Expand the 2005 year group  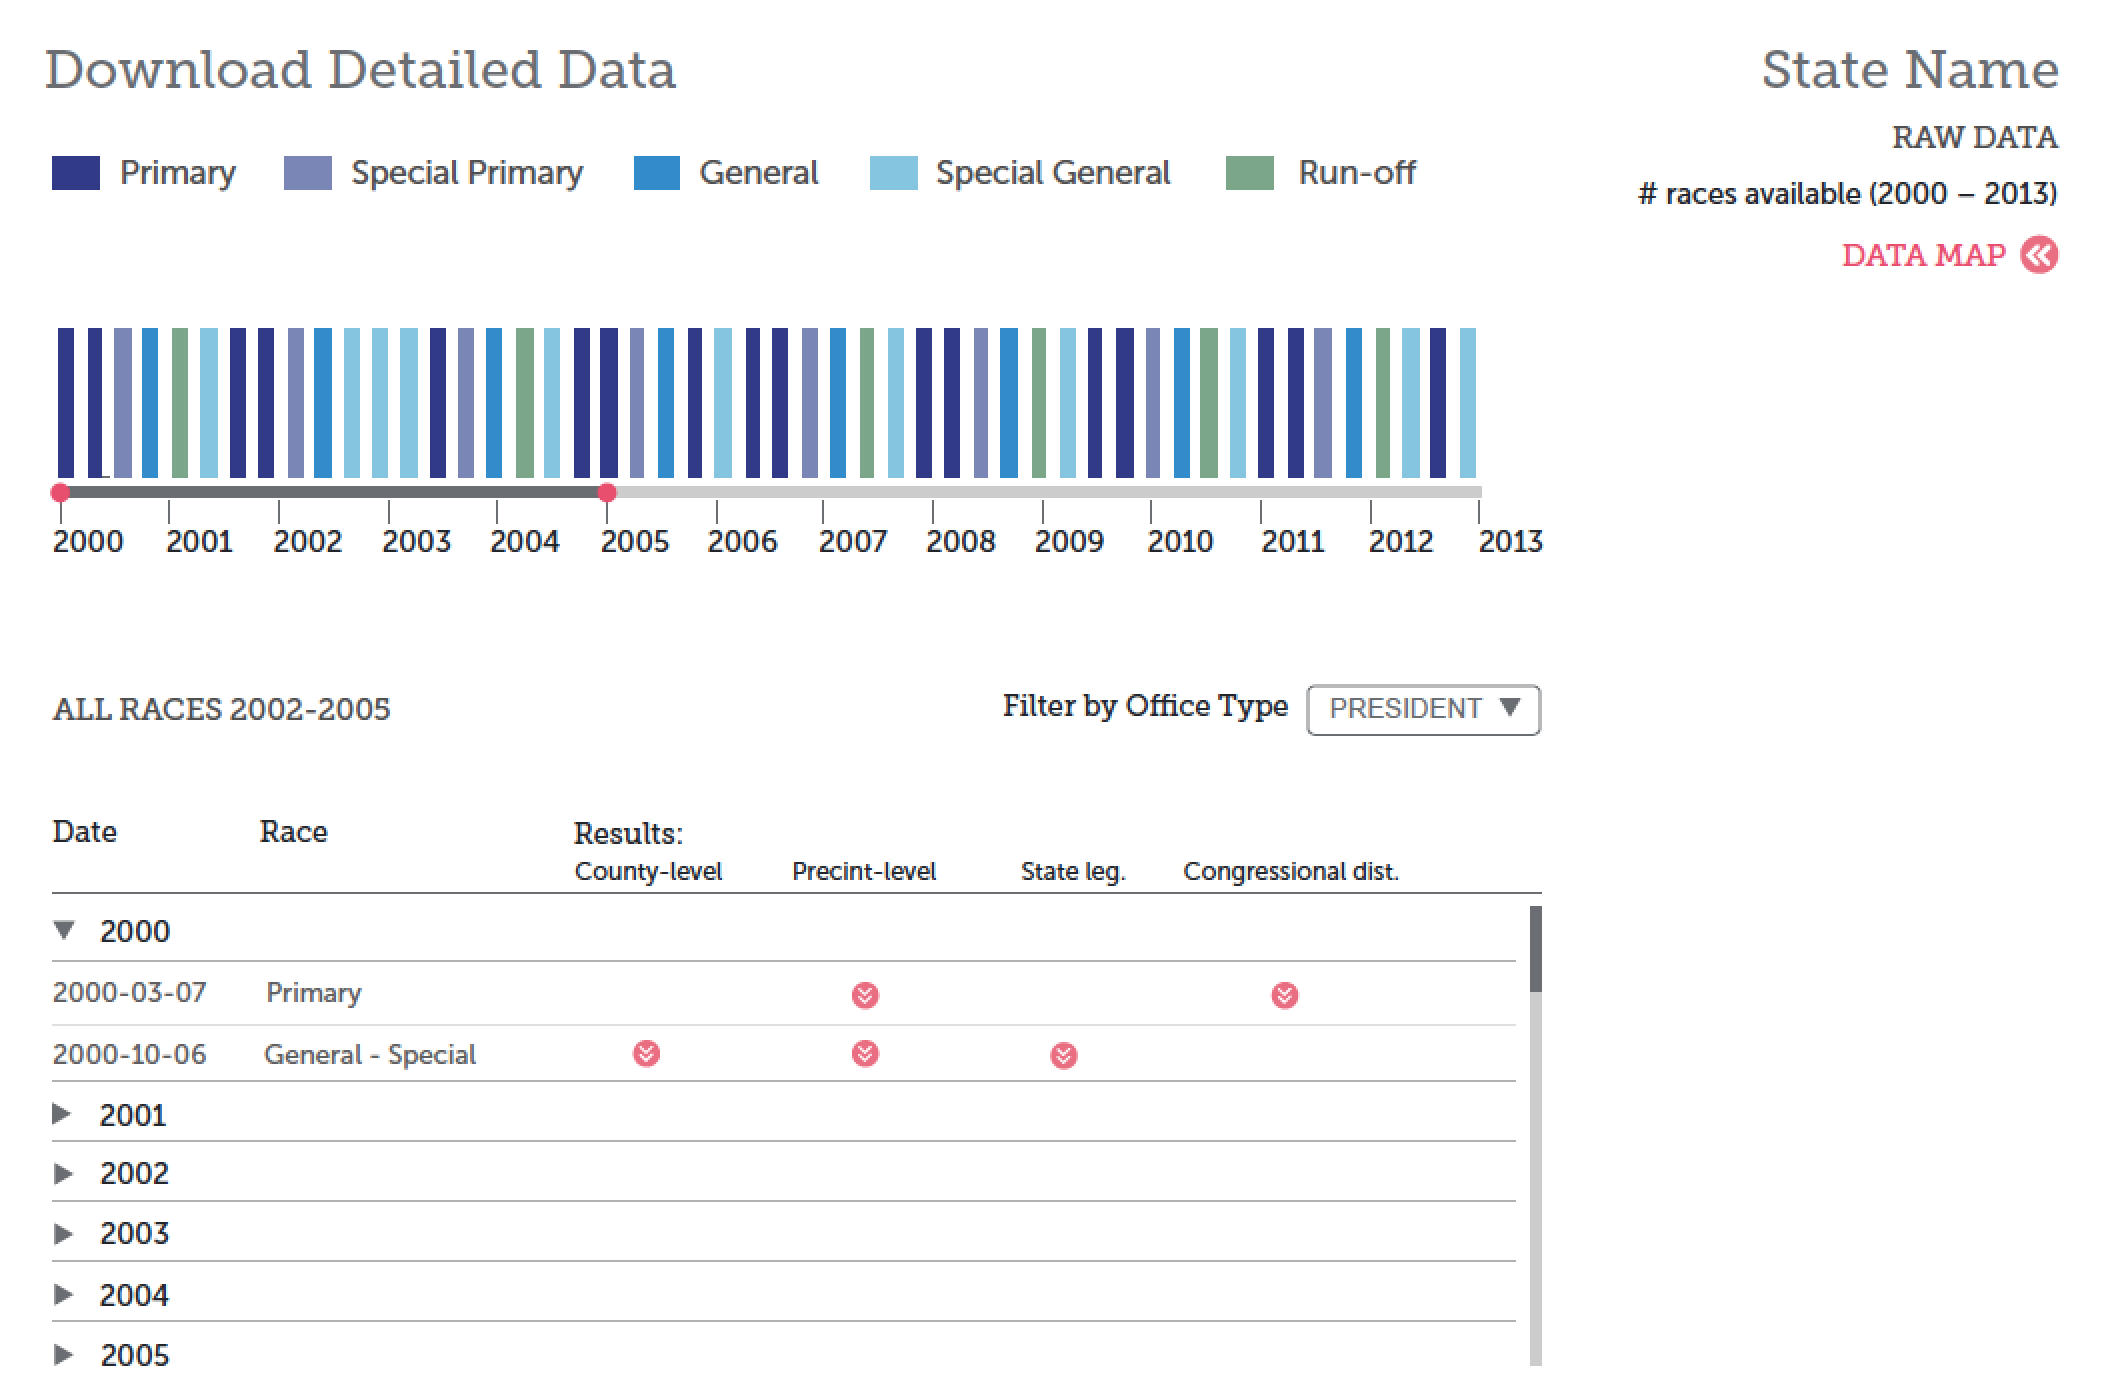(62, 1355)
